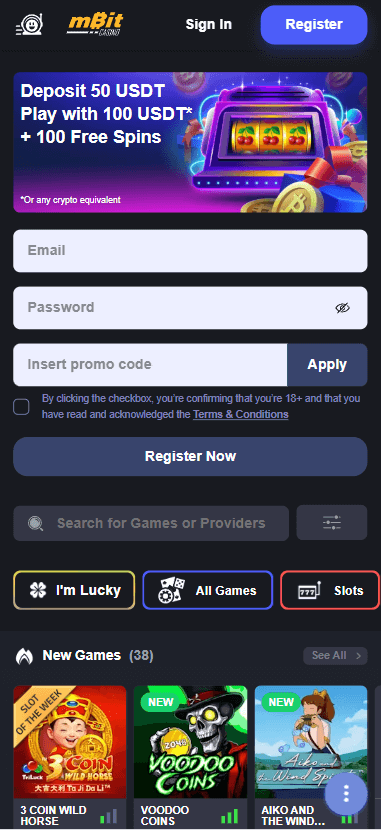Click the Register Now button

pos(190,456)
